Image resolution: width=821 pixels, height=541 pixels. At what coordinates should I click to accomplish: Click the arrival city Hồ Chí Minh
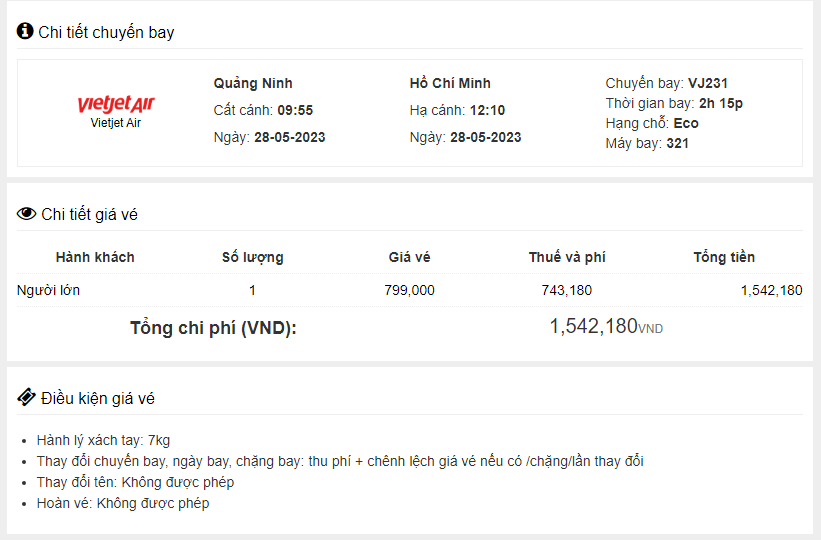click(450, 83)
